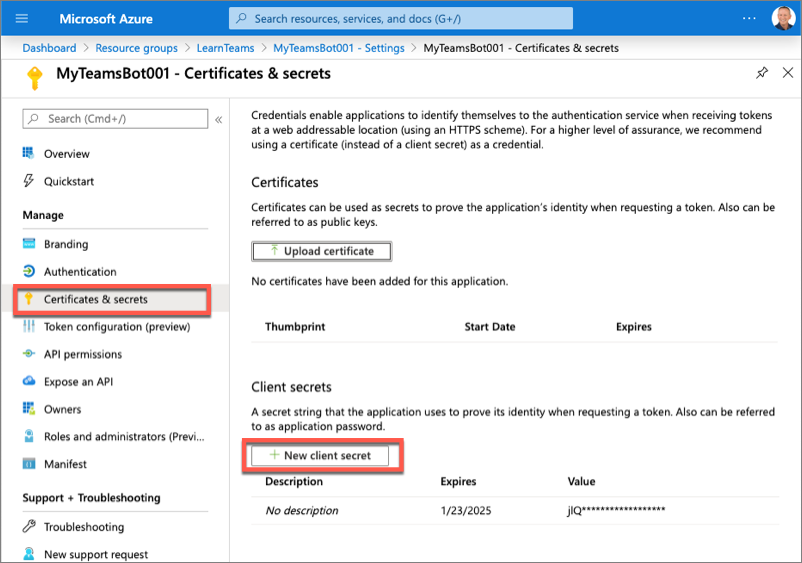The width and height of the screenshot is (802, 563).
Task: Click the Overview grid icon
Action: pyautogui.click(x=29, y=153)
